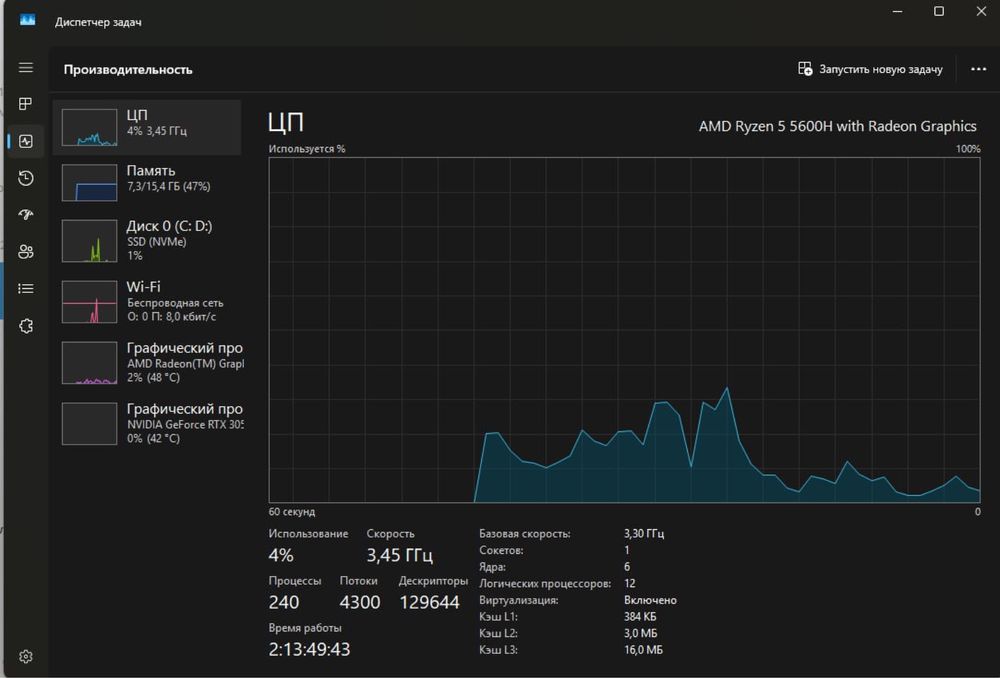Select the Память performance entry

pos(147,182)
